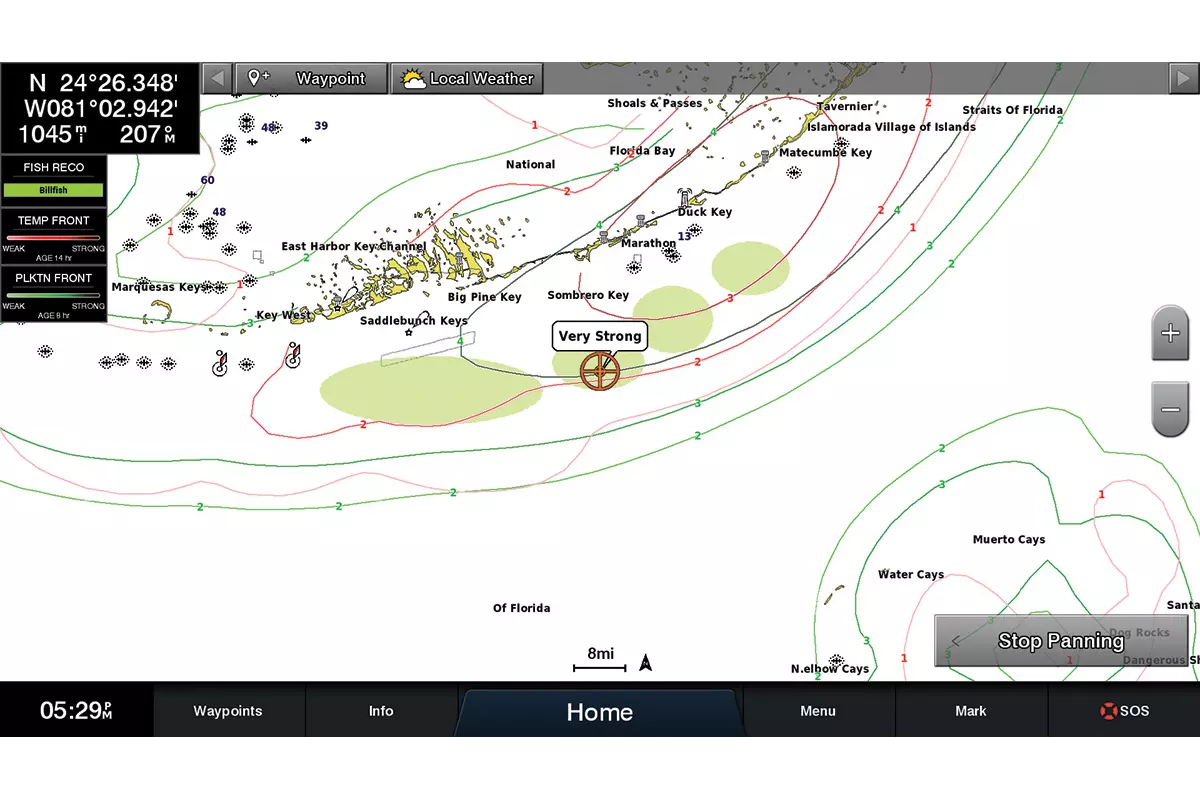This screenshot has height=800, width=1200.
Task: Open the Menu item in bottom bar
Action: click(818, 711)
